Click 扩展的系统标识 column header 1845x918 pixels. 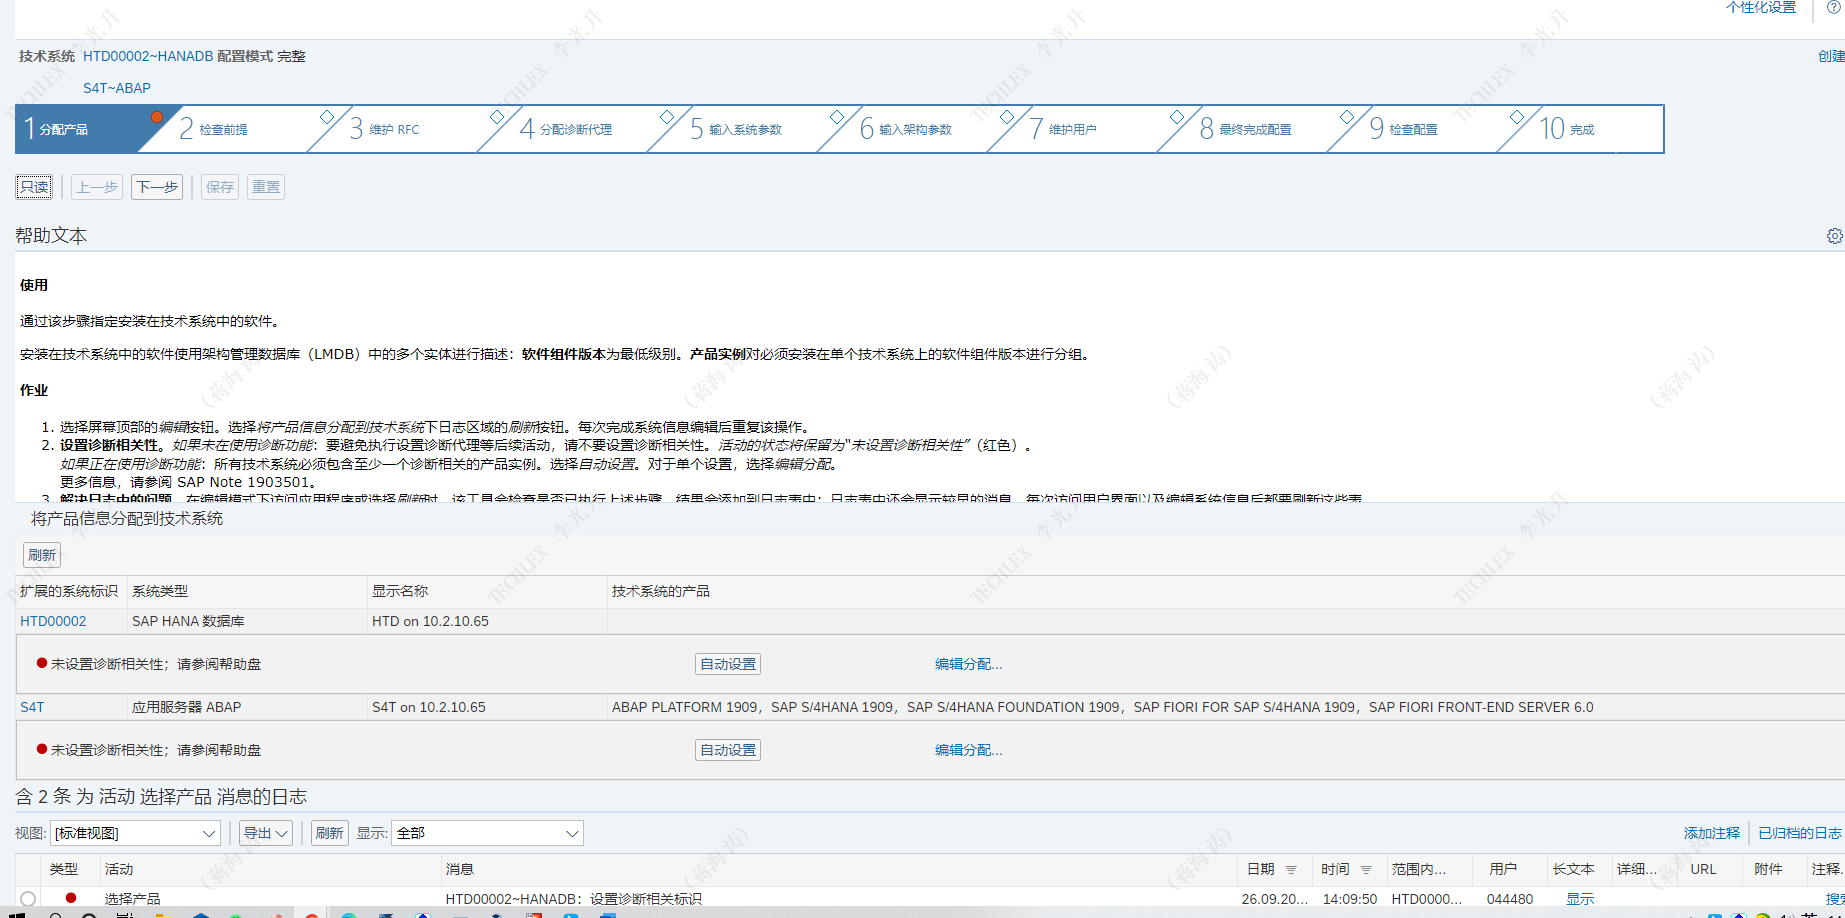click(69, 591)
